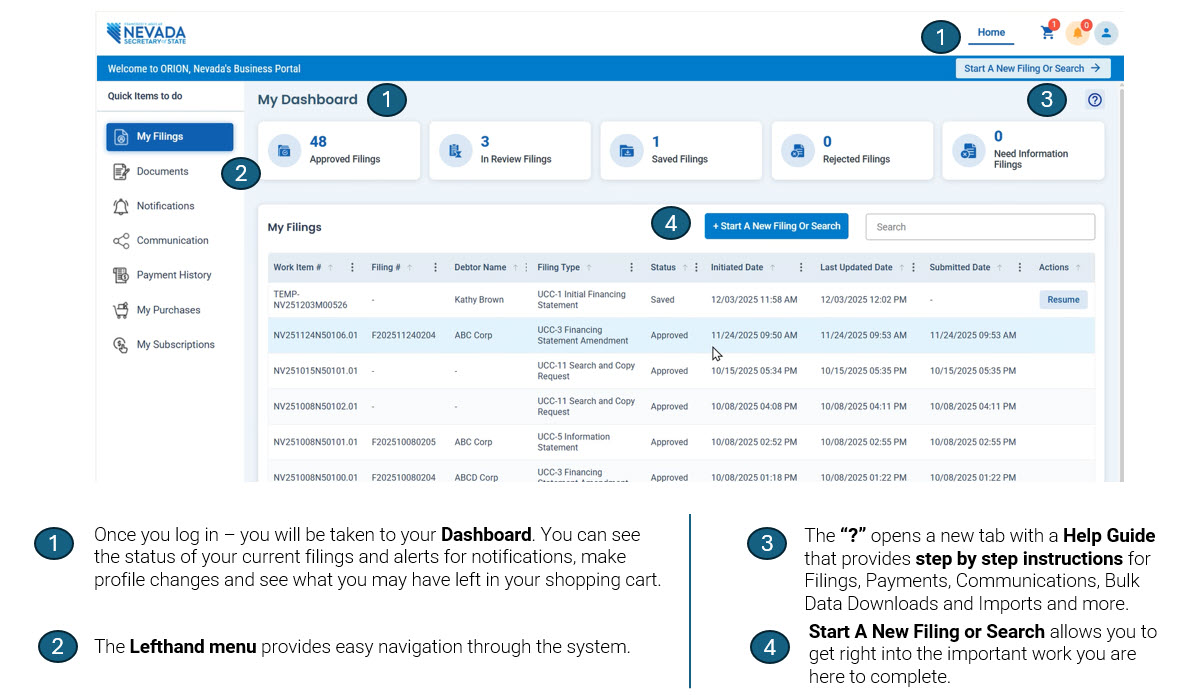Open Notifications in left menu

[x=165, y=206]
